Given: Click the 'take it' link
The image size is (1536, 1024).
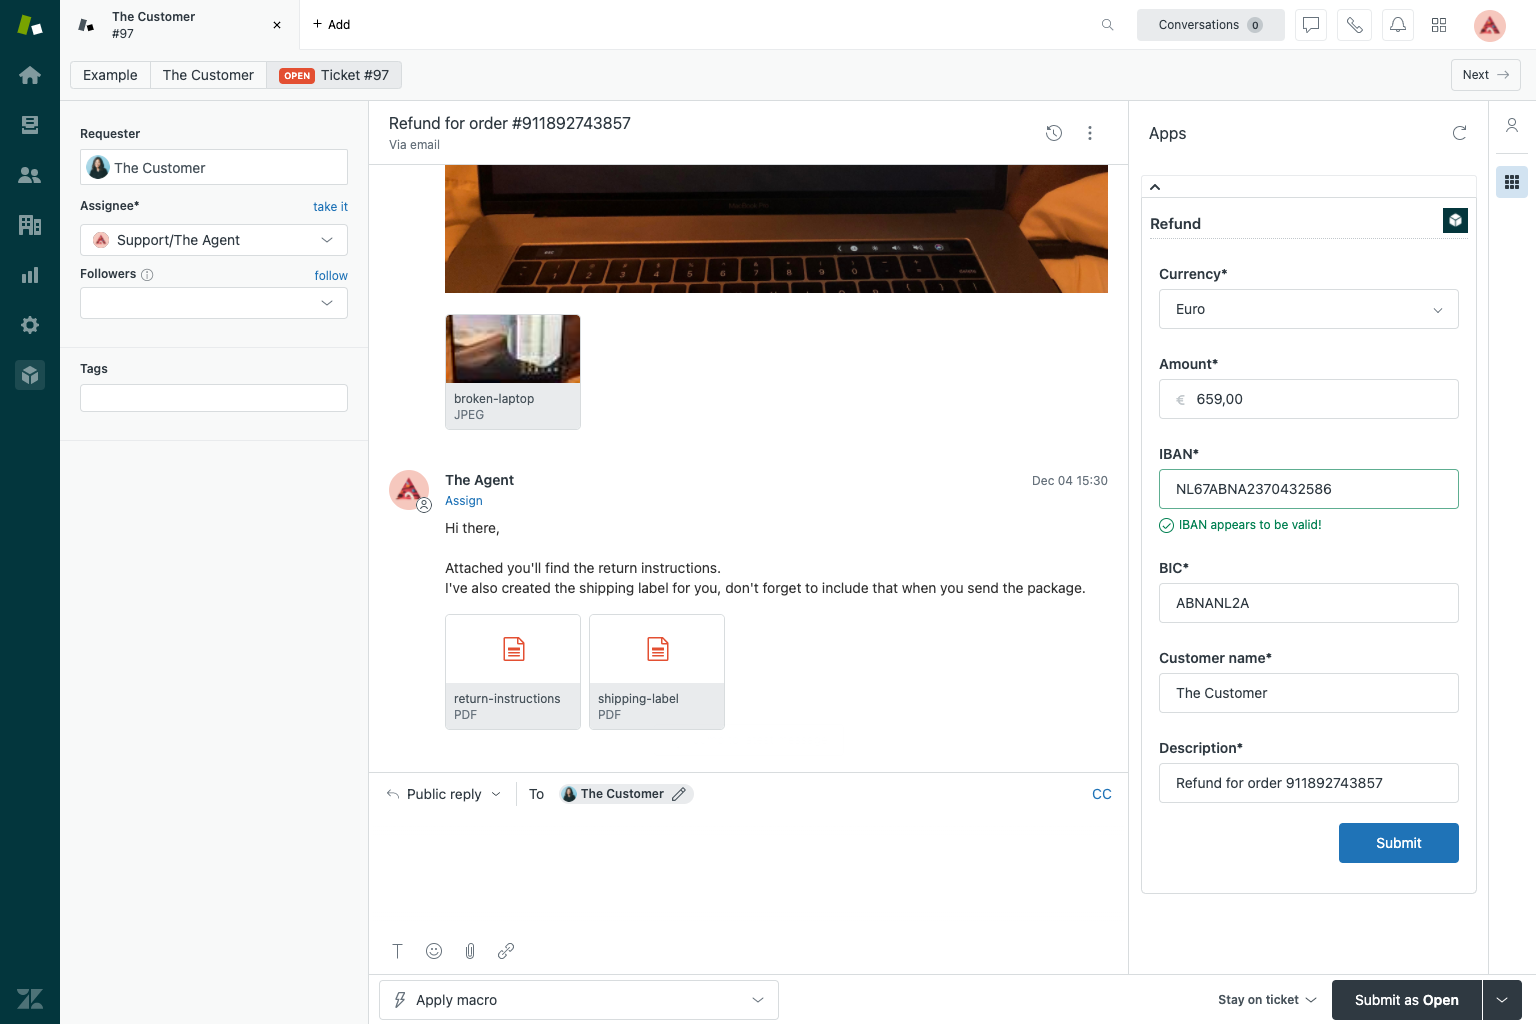Looking at the screenshot, I should [x=330, y=207].
